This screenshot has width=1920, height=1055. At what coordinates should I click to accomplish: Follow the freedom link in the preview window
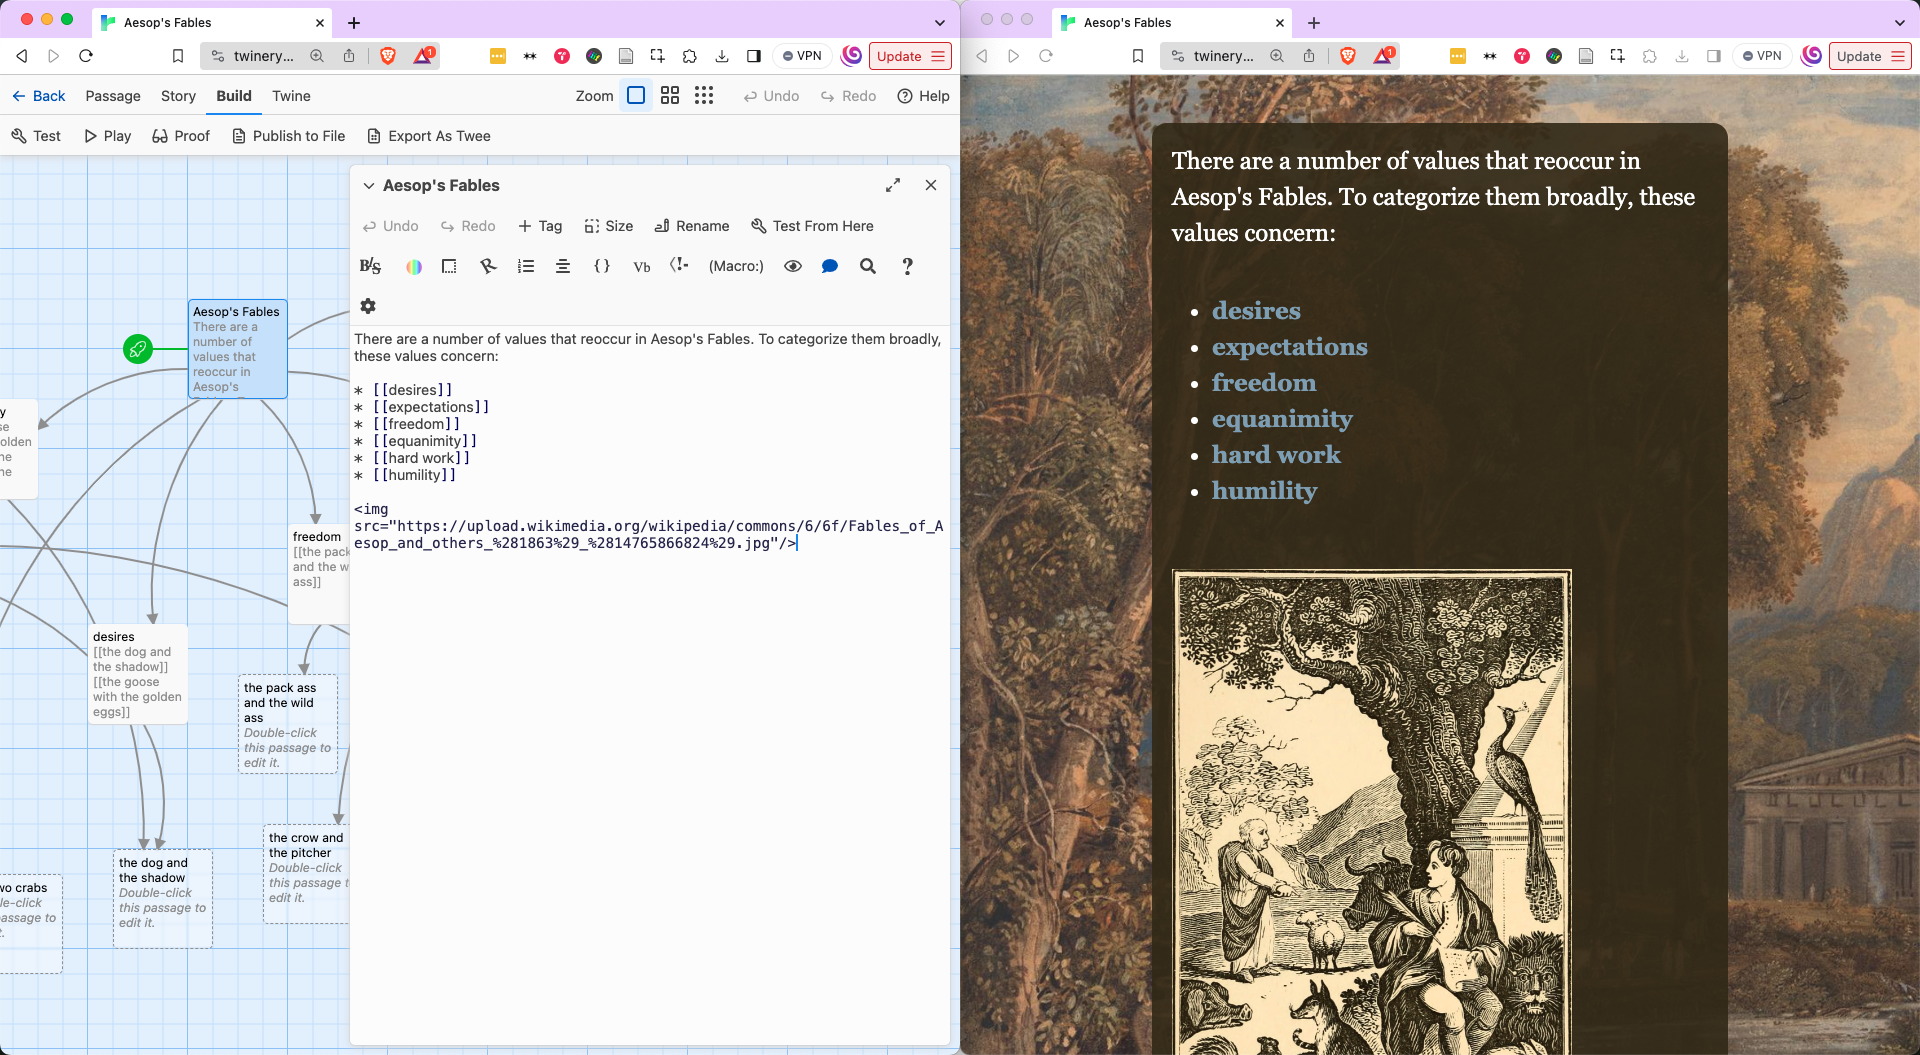tap(1263, 382)
